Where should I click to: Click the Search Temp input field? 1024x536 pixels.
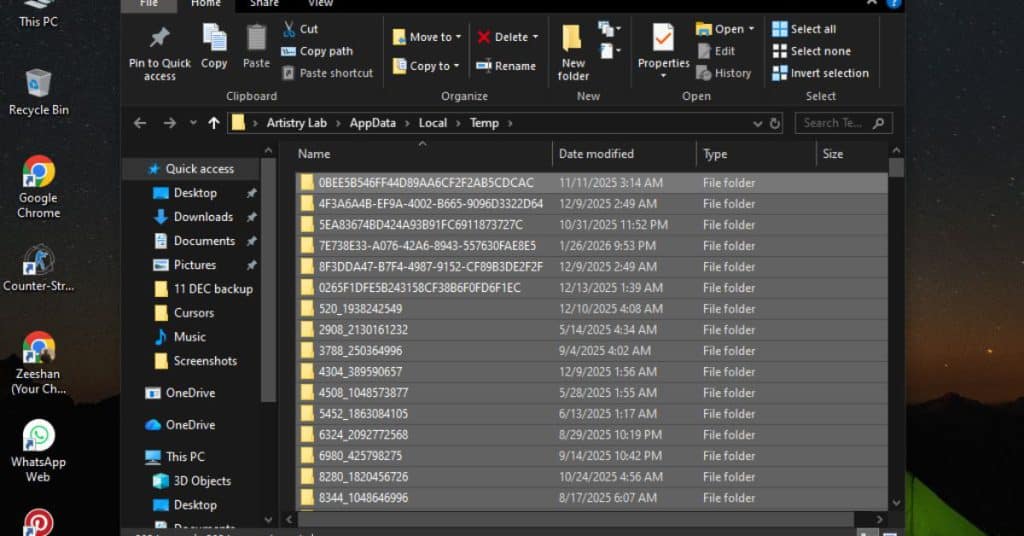coord(832,123)
